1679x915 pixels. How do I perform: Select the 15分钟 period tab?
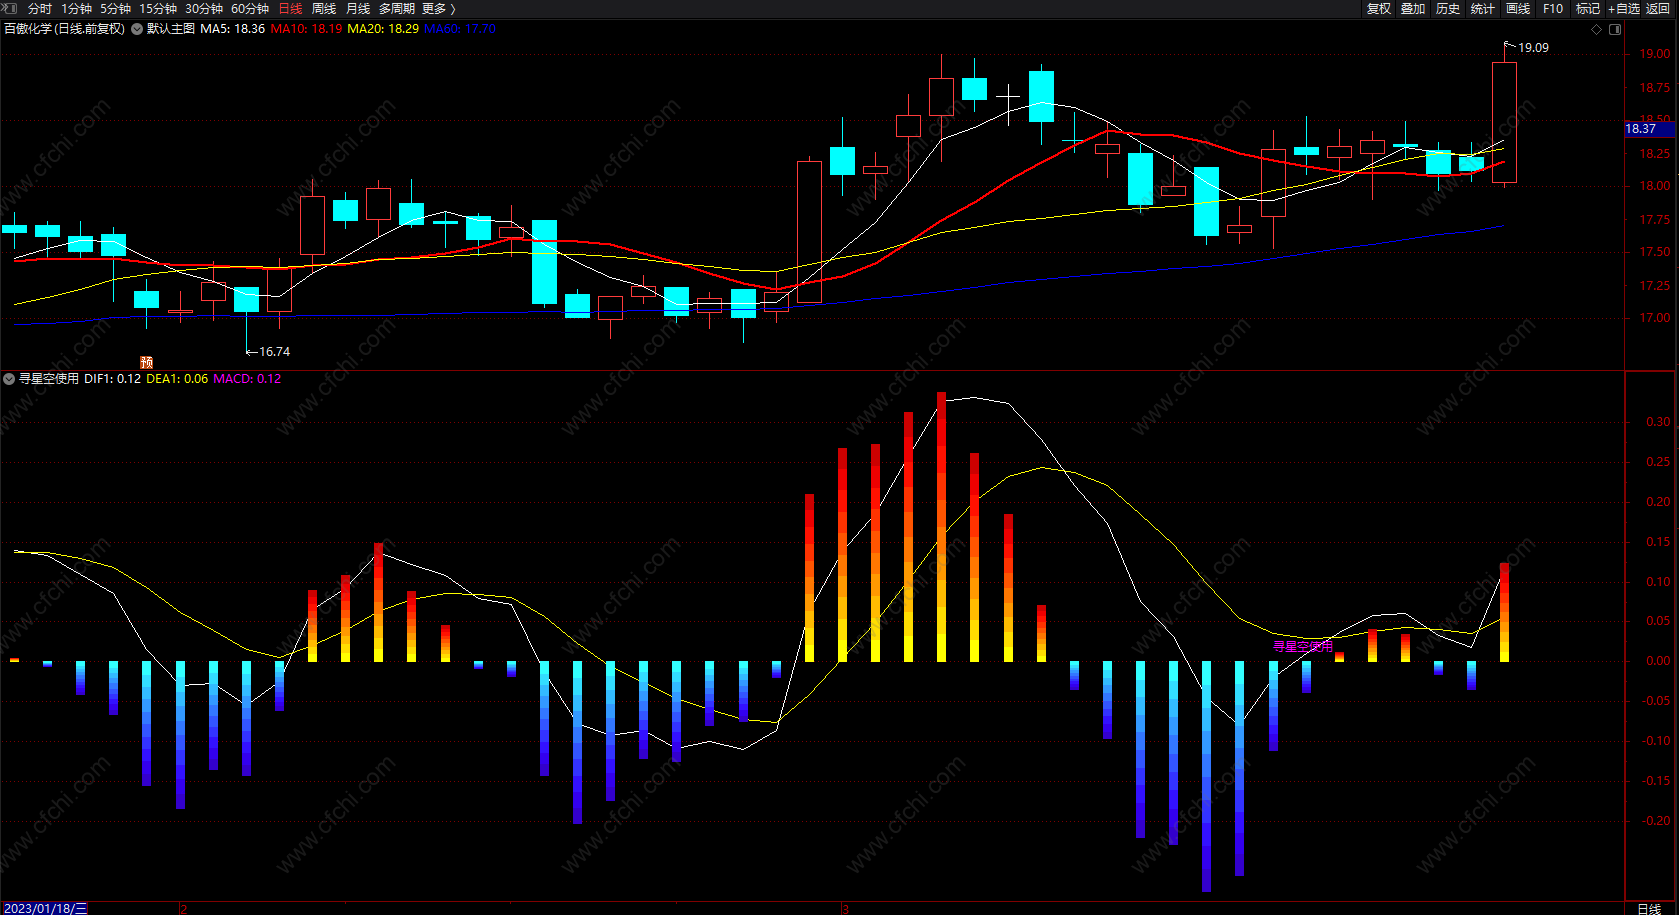click(158, 9)
